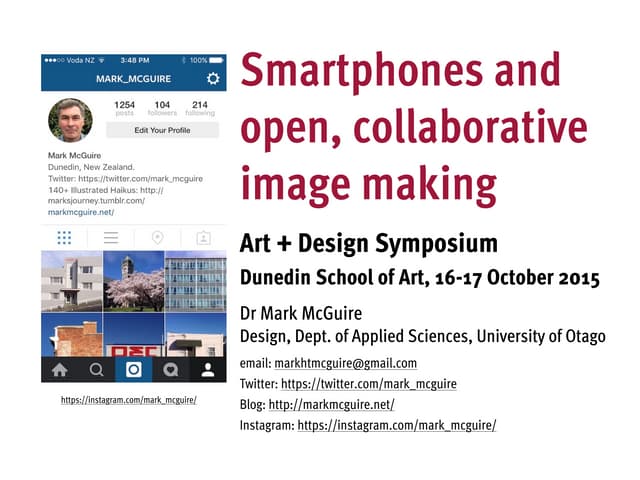Click the email markhtmcguire@gmail.com link

(345, 363)
